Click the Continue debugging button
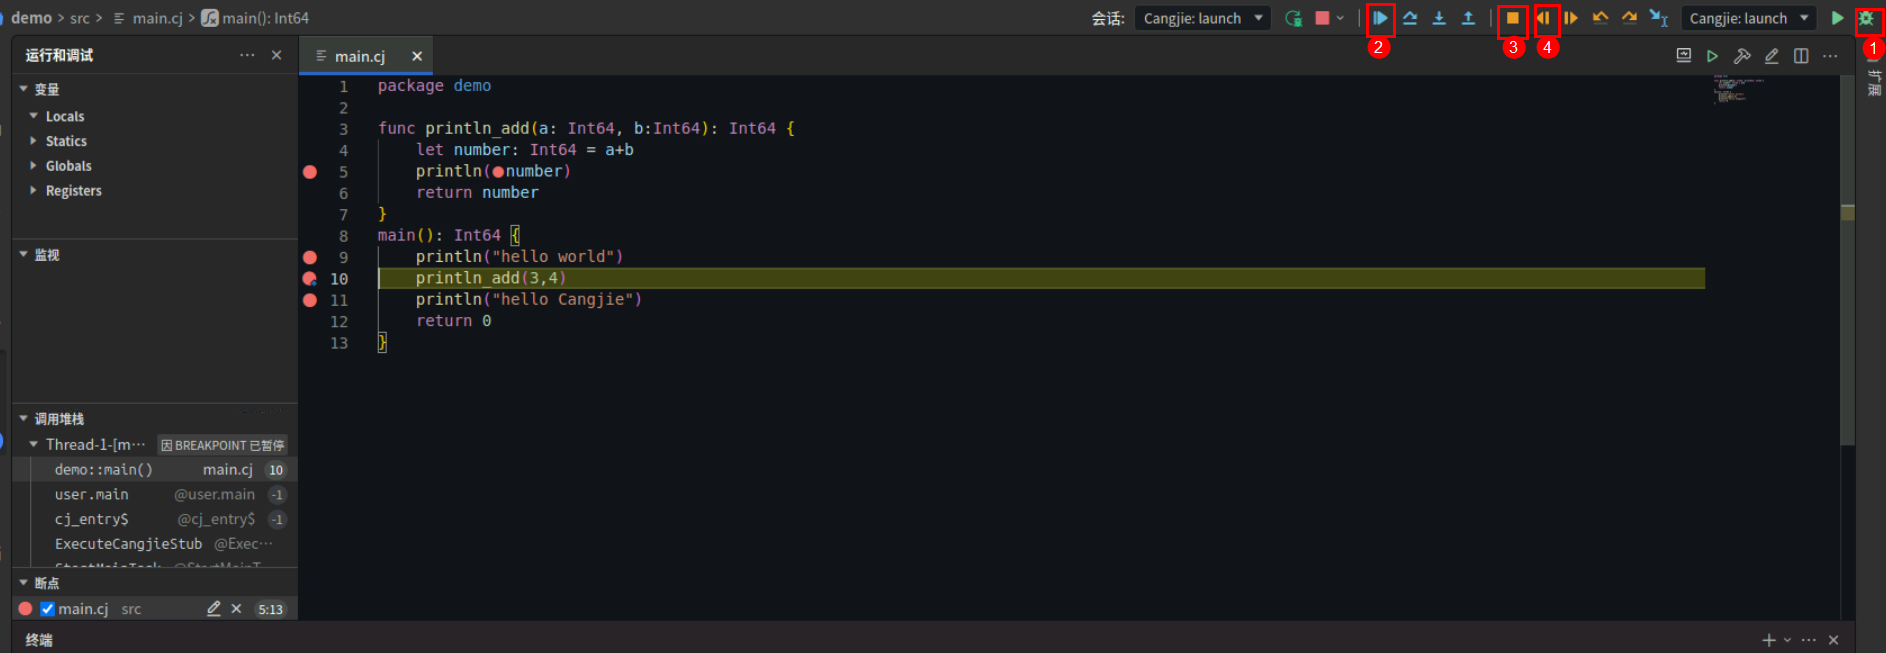 [1380, 18]
